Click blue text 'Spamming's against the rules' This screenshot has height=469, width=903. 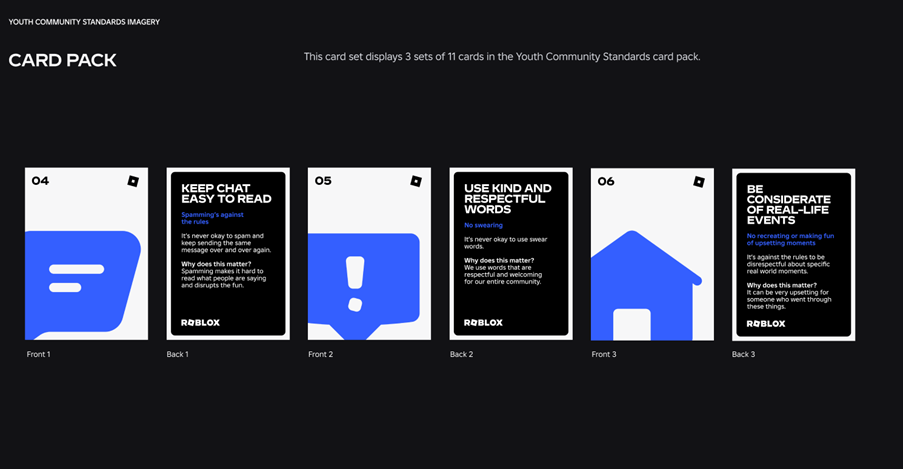(x=213, y=218)
